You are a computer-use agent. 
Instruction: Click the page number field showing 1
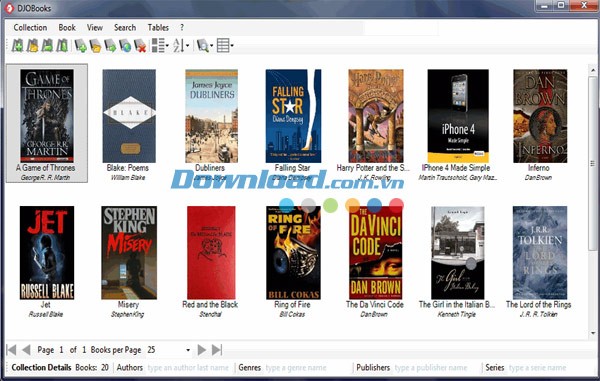click(x=61, y=350)
